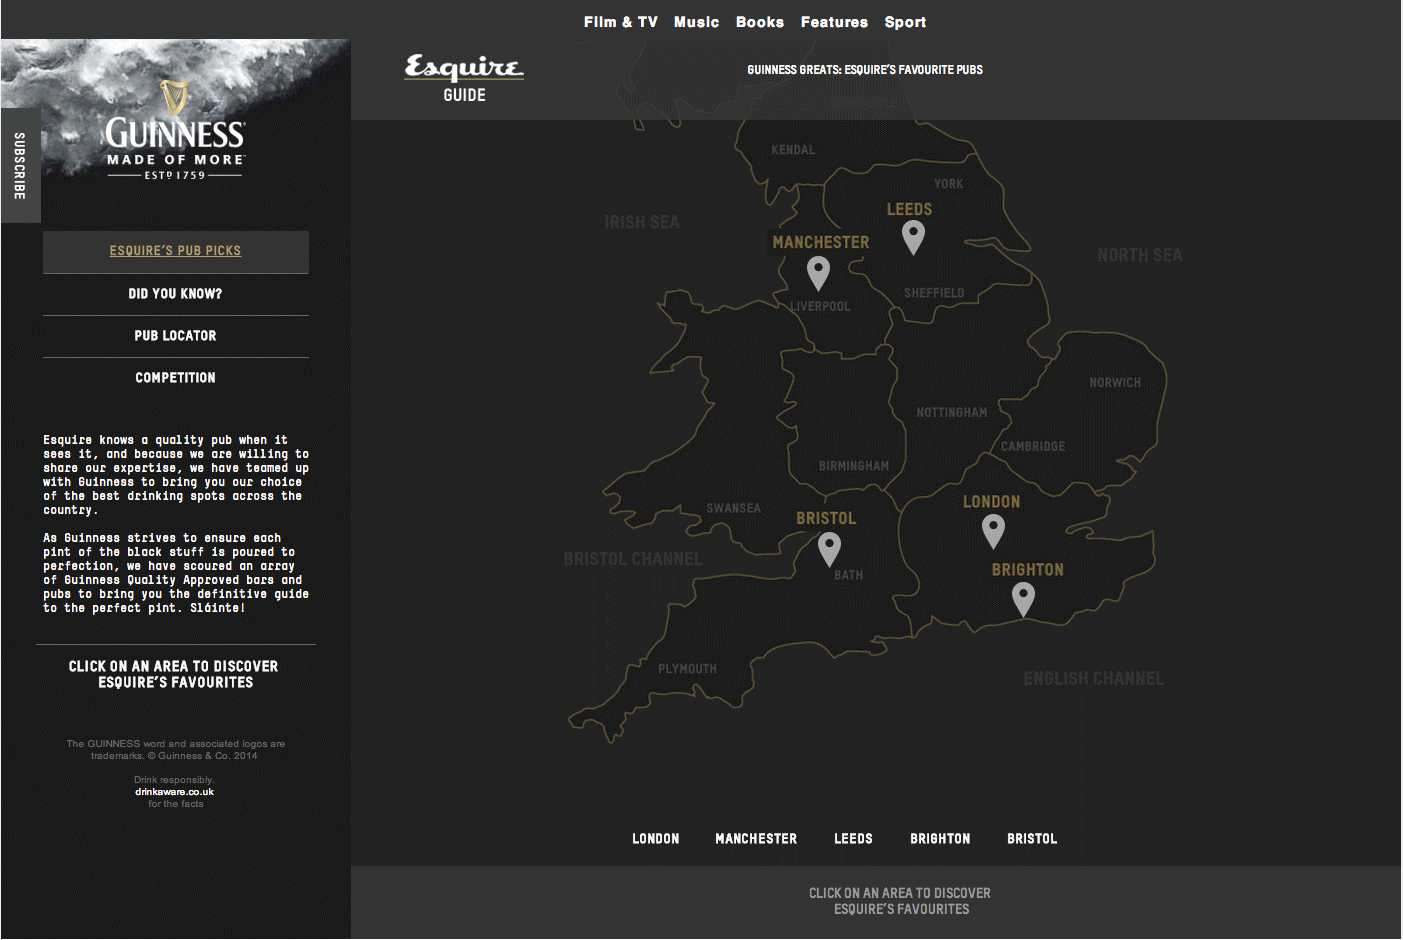
Task: Open the Music section
Action: (697, 22)
